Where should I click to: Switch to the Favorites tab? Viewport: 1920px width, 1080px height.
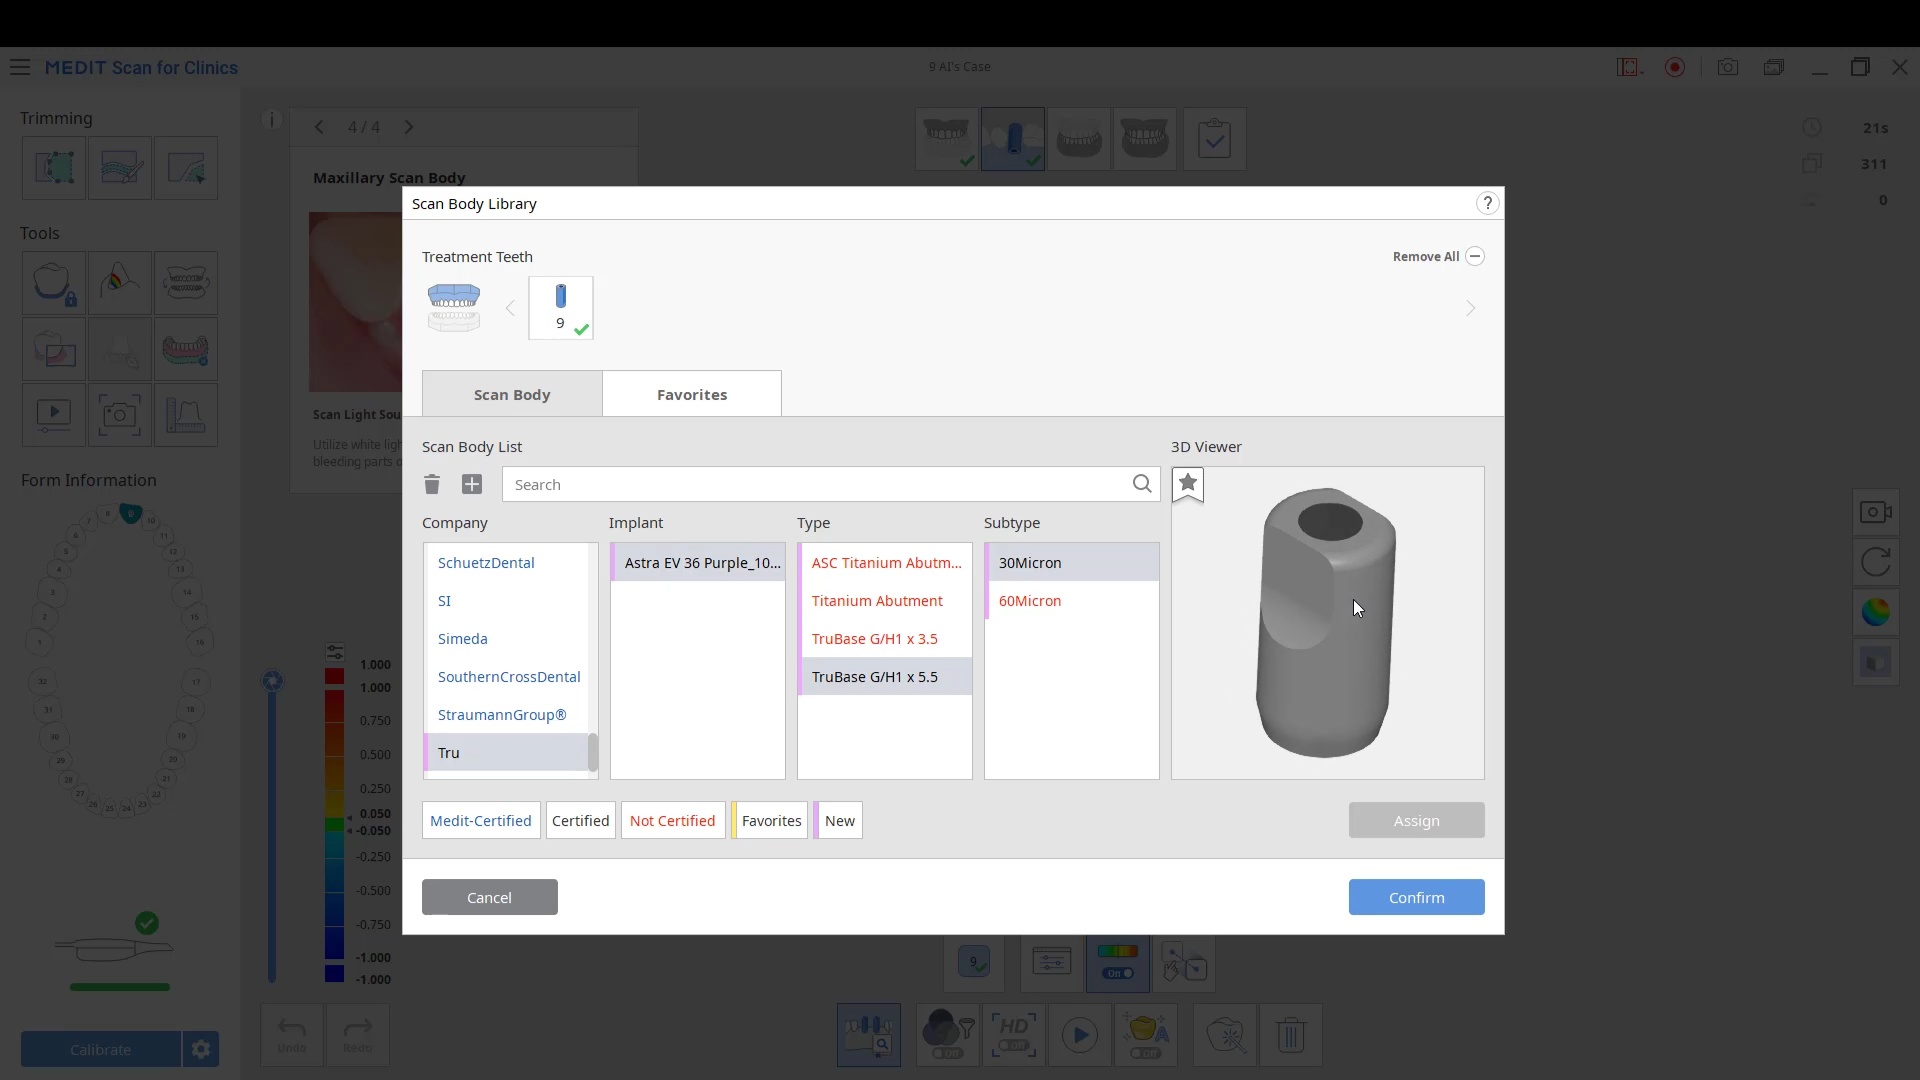click(x=692, y=394)
